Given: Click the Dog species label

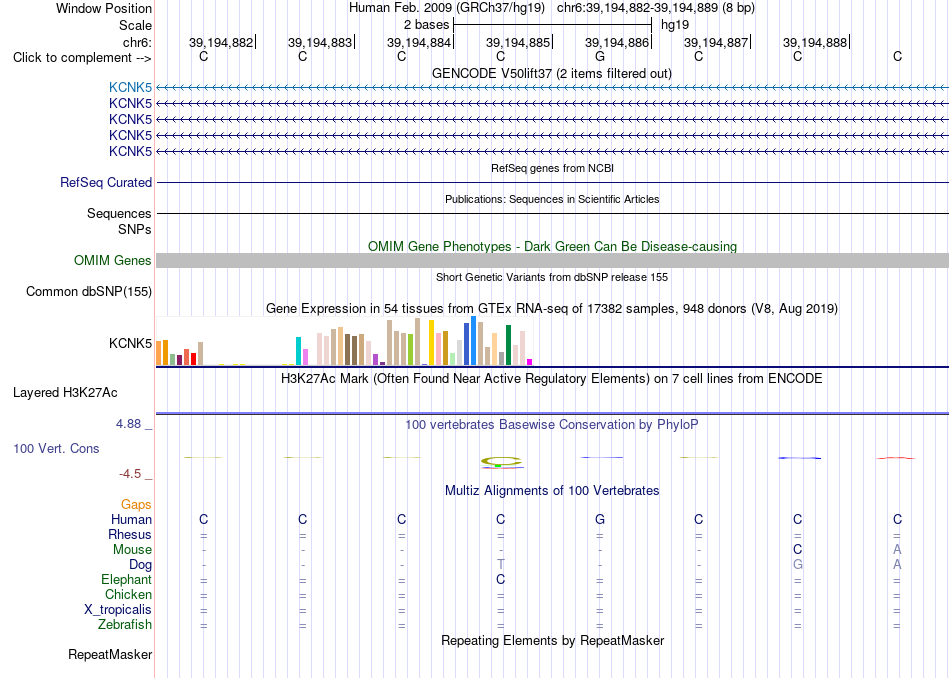Looking at the screenshot, I should pyautogui.click(x=140, y=565).
